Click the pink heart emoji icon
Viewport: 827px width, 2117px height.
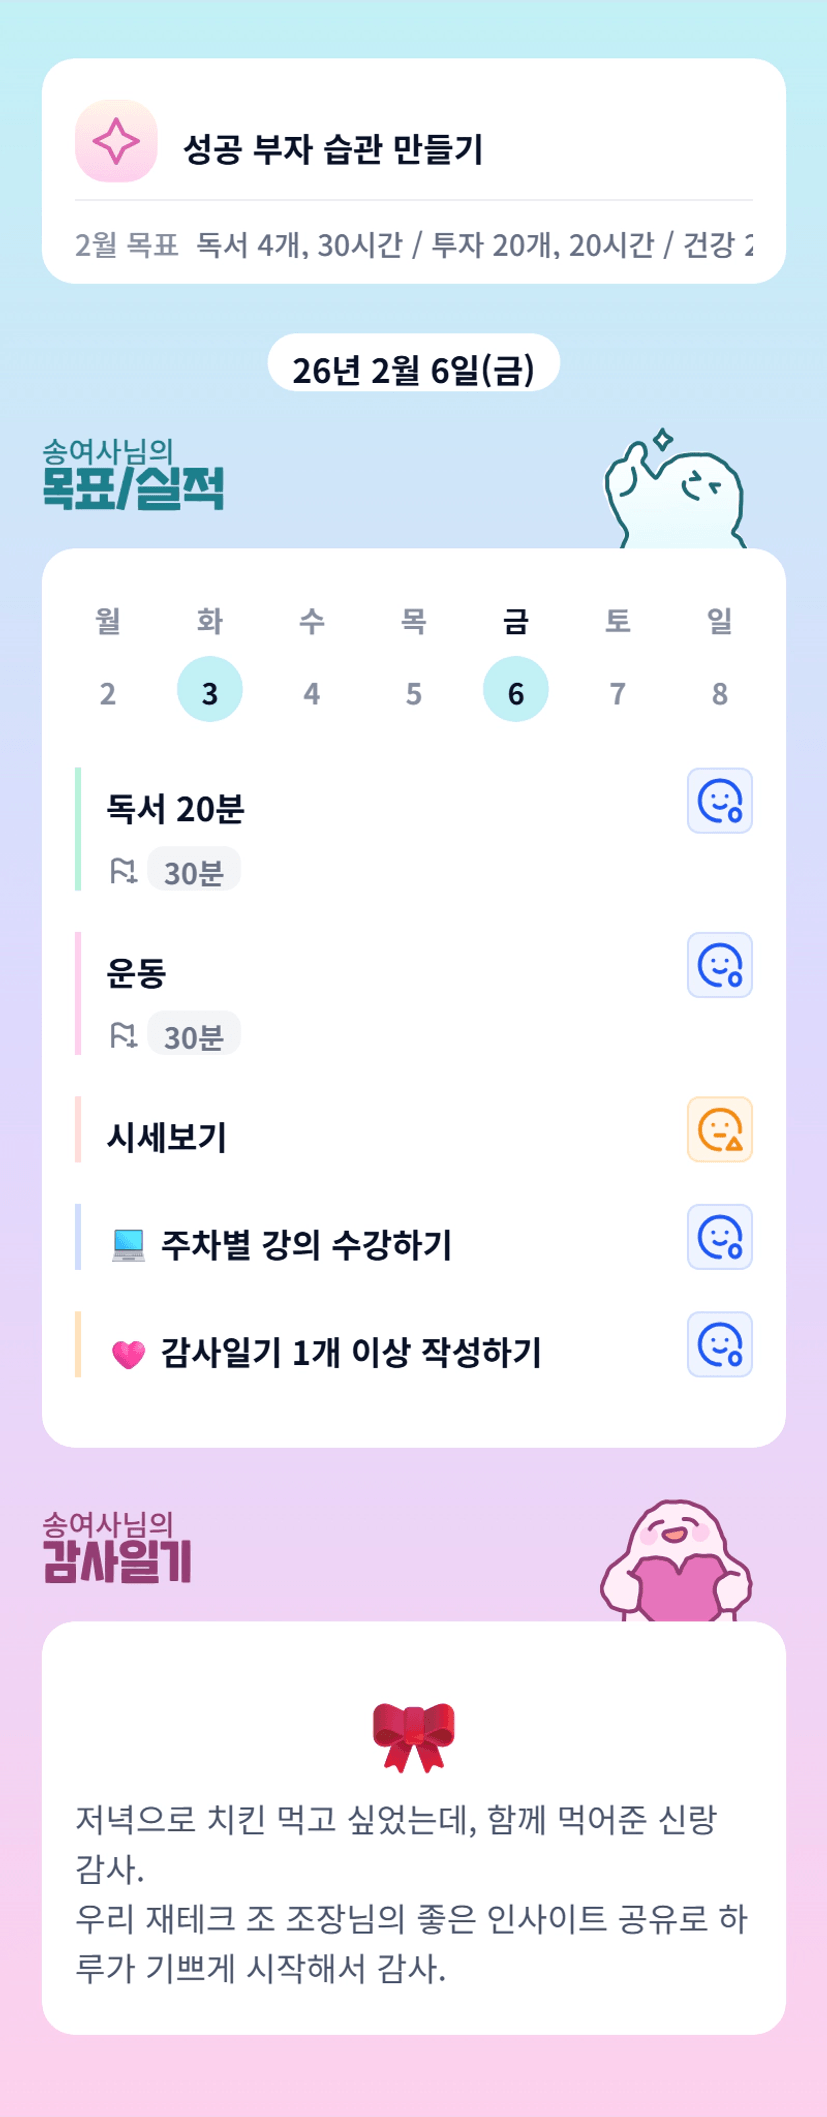128,1354
